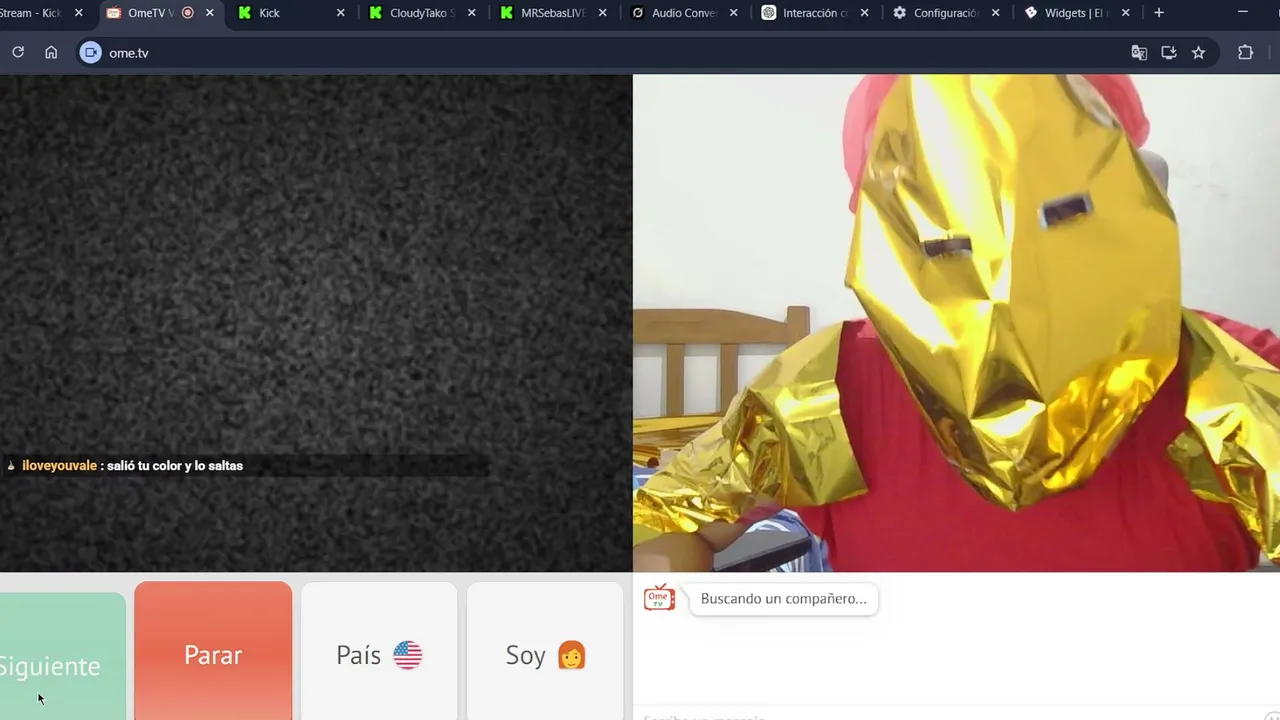Open the Audio Converter tab
Screen dimensions: 1280x720
click(684, 13)
